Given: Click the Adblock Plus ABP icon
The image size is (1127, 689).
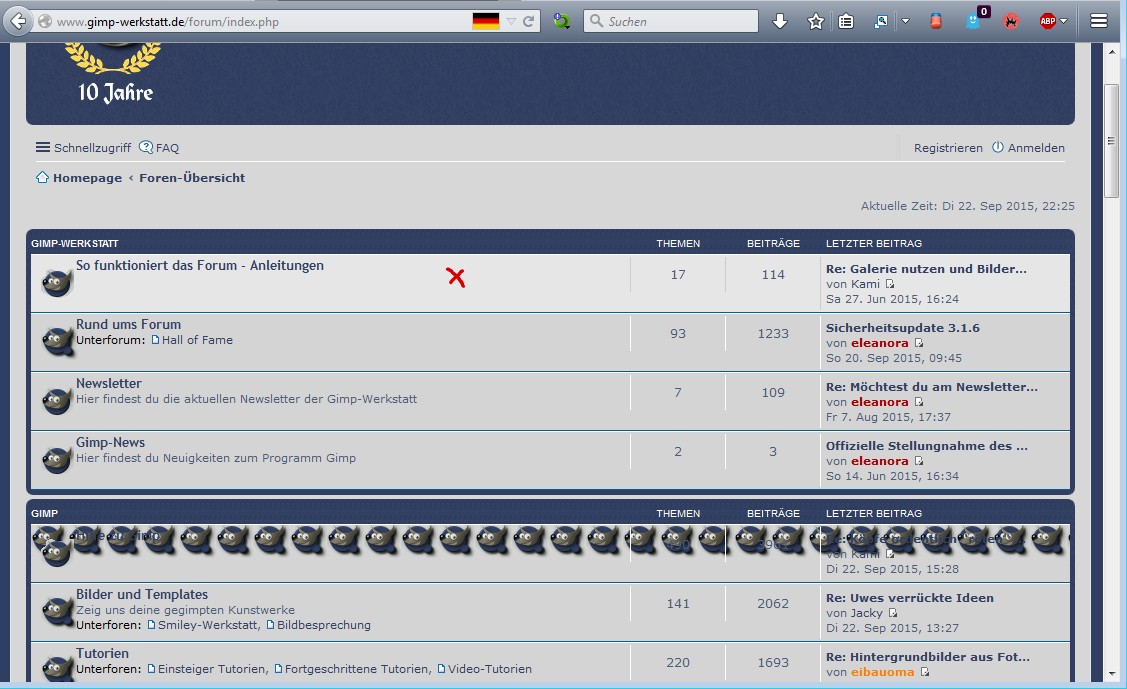Looking at the screenshot, I should [1048, 22].
